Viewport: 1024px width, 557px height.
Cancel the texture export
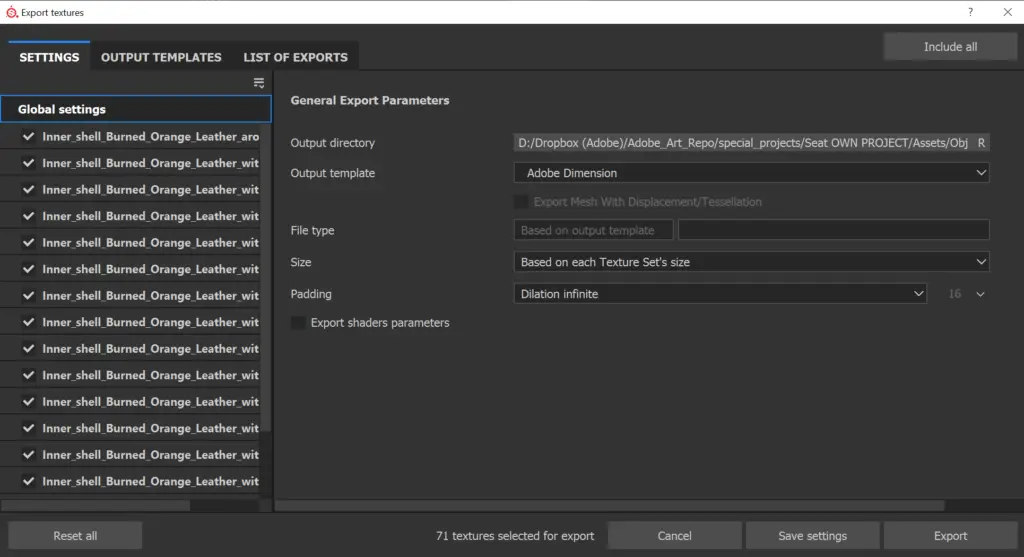(674, 535)
